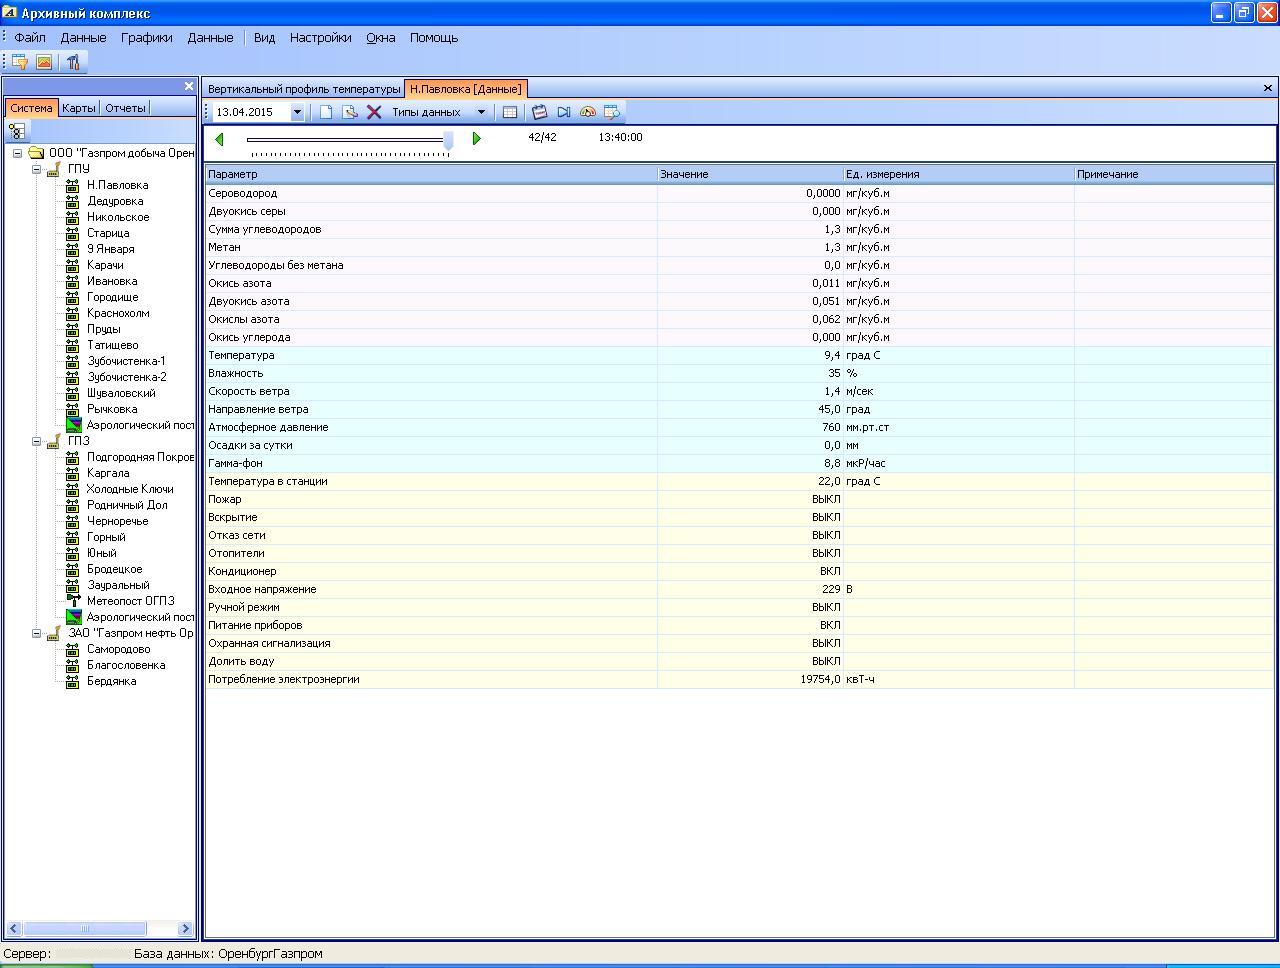Screen dimensions: 1280x968
Task: Select Н.Павловка in the station tree
Action: coord(117,185)
